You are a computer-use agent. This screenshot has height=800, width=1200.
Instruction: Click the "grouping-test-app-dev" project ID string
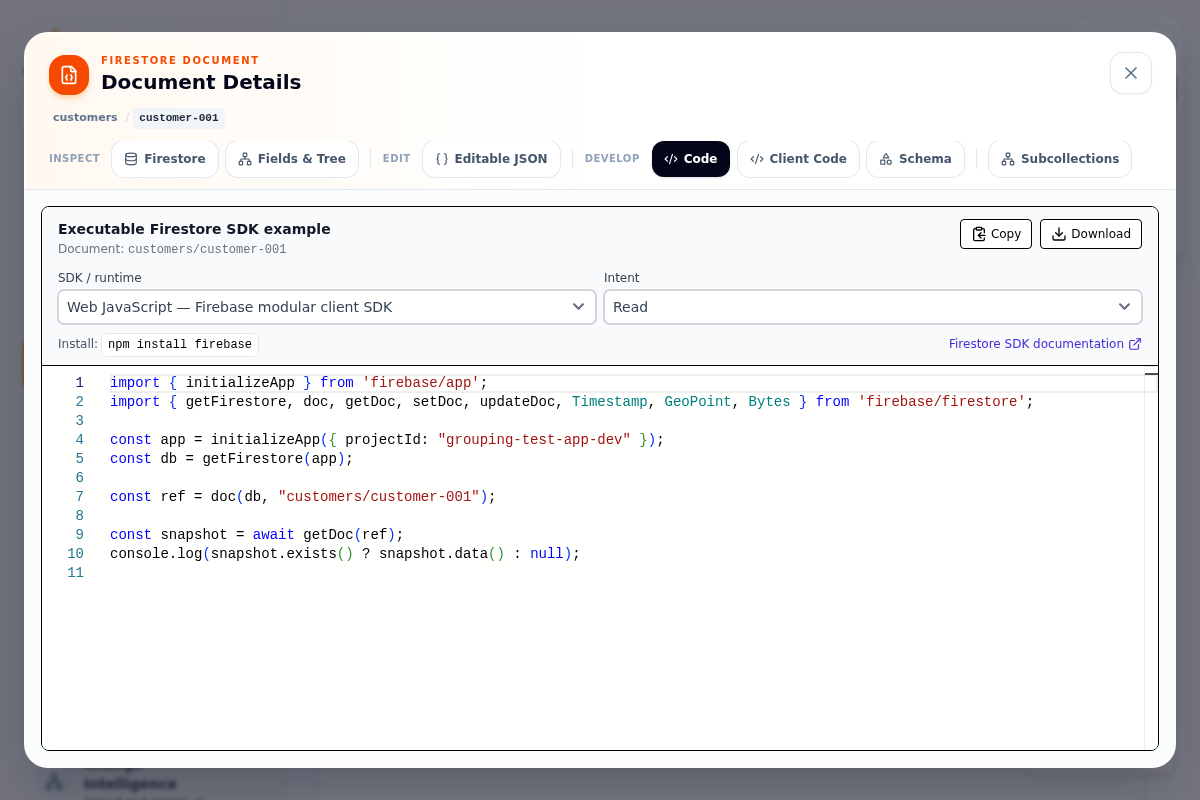pos(534,440)
